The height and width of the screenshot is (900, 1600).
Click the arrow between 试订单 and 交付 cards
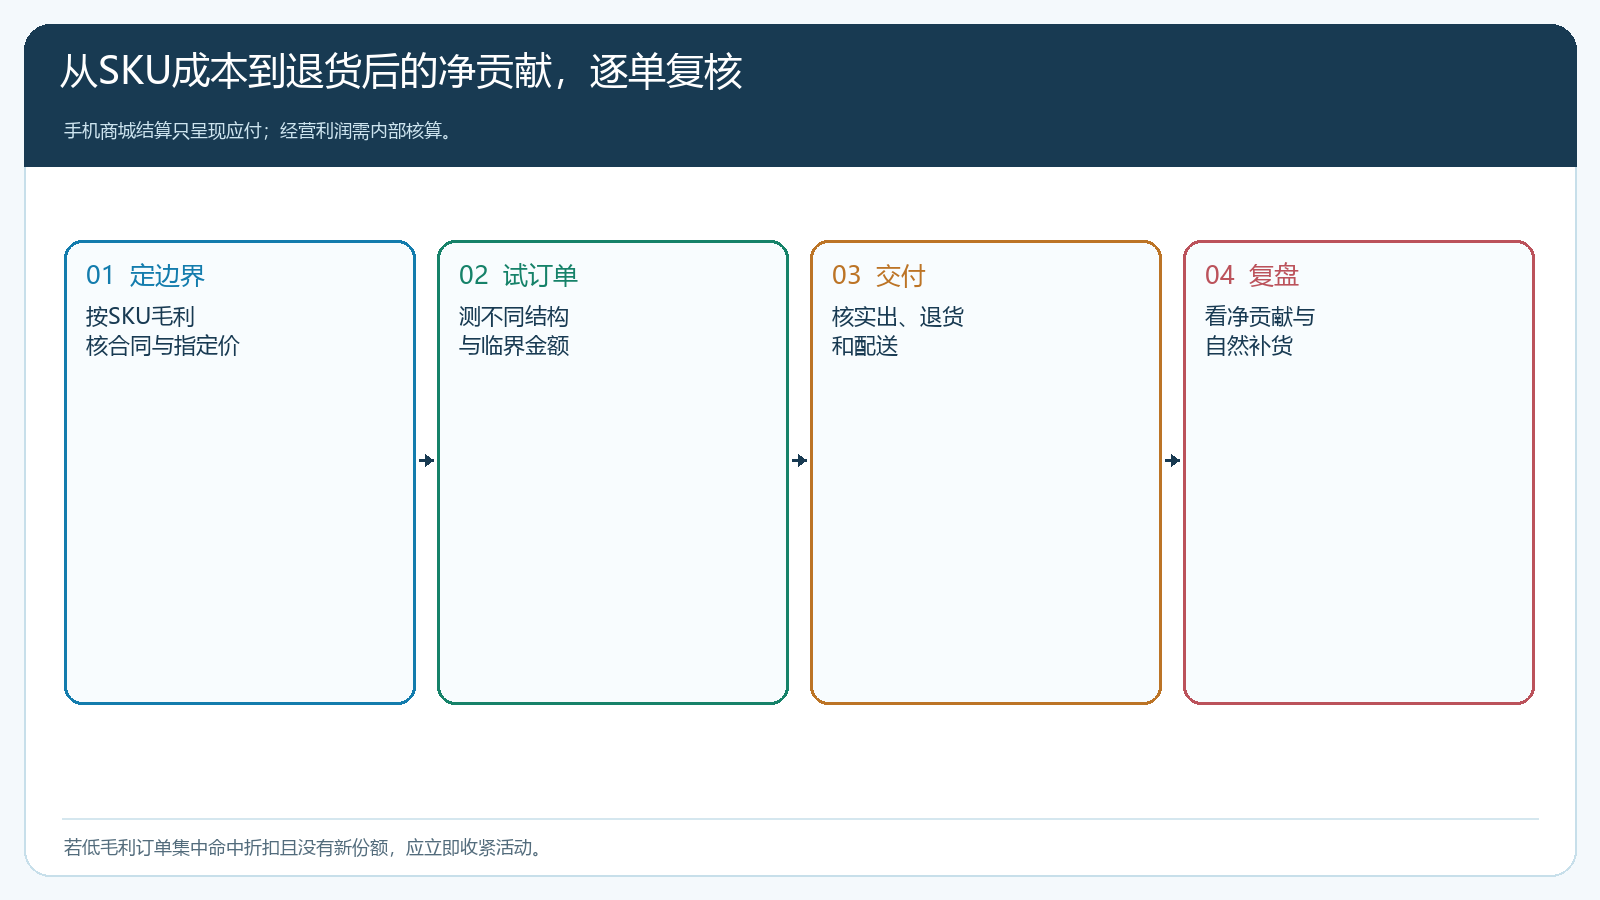800,461
